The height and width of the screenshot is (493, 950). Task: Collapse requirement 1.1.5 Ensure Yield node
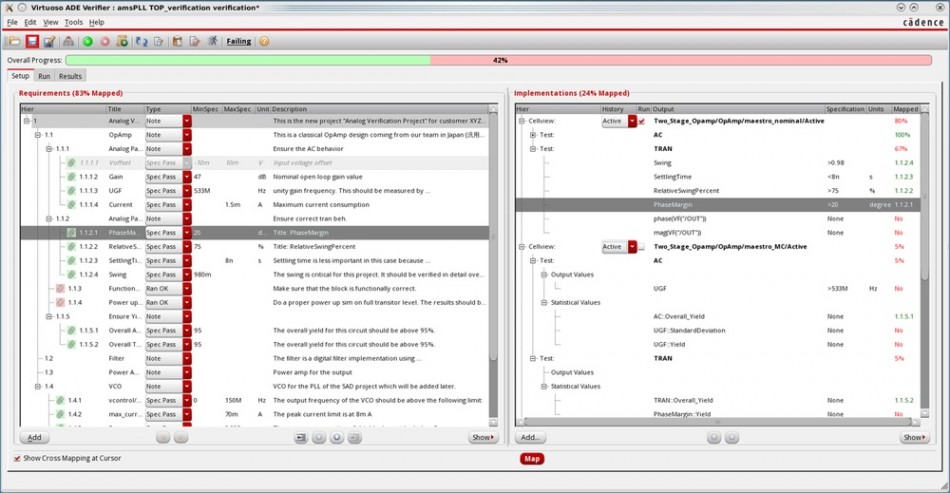pos(49,317)
